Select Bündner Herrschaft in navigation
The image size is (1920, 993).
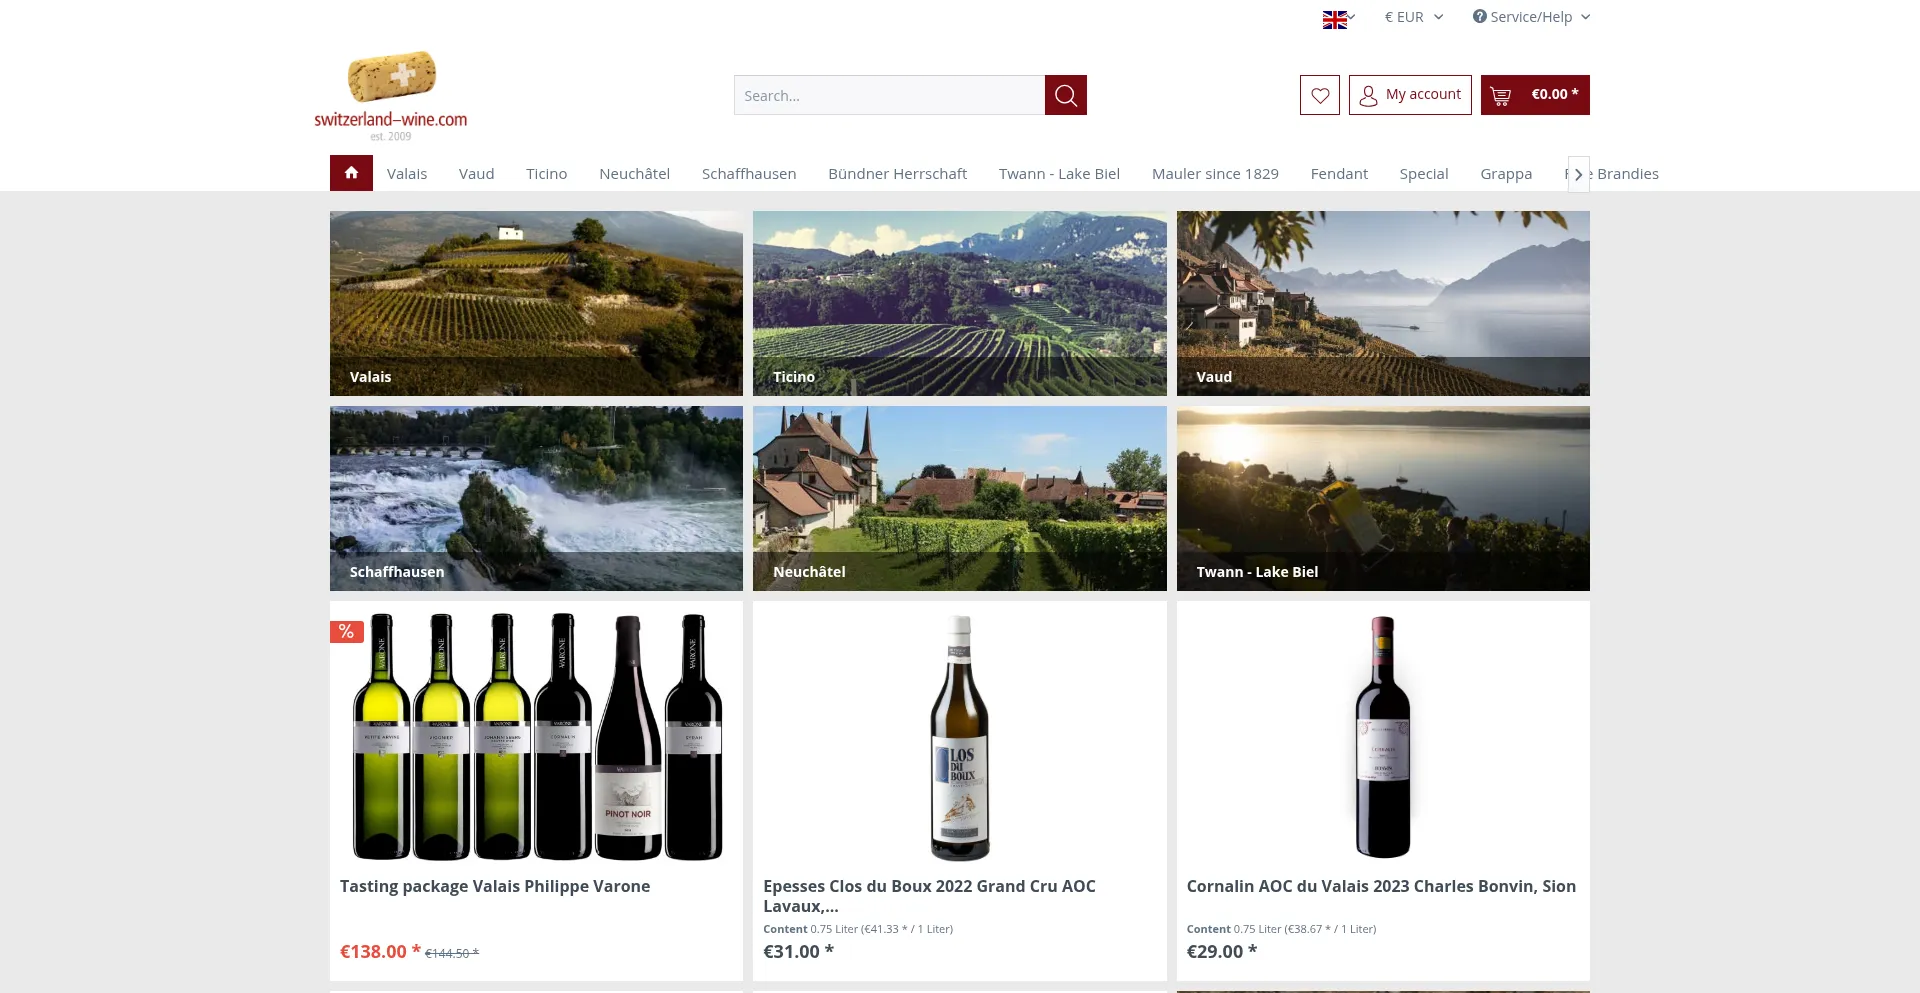point(897,174)
